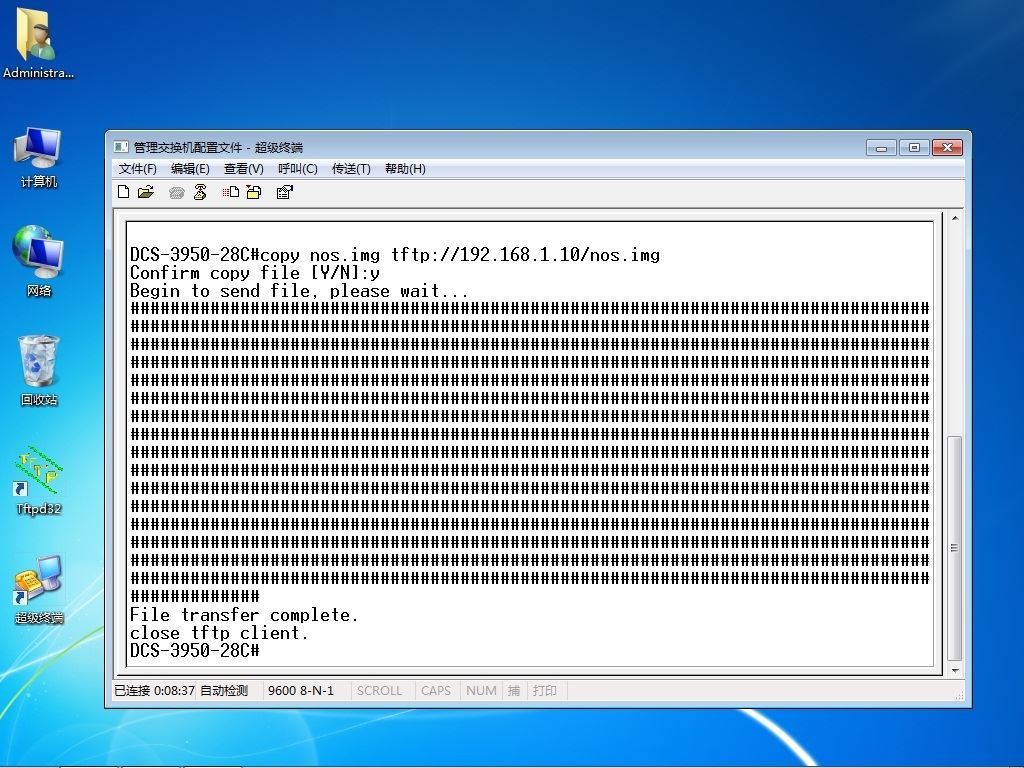This screenshot has width=1024, height=768.
Task: Click the CAPS status indicator
Action: point(436,690)
